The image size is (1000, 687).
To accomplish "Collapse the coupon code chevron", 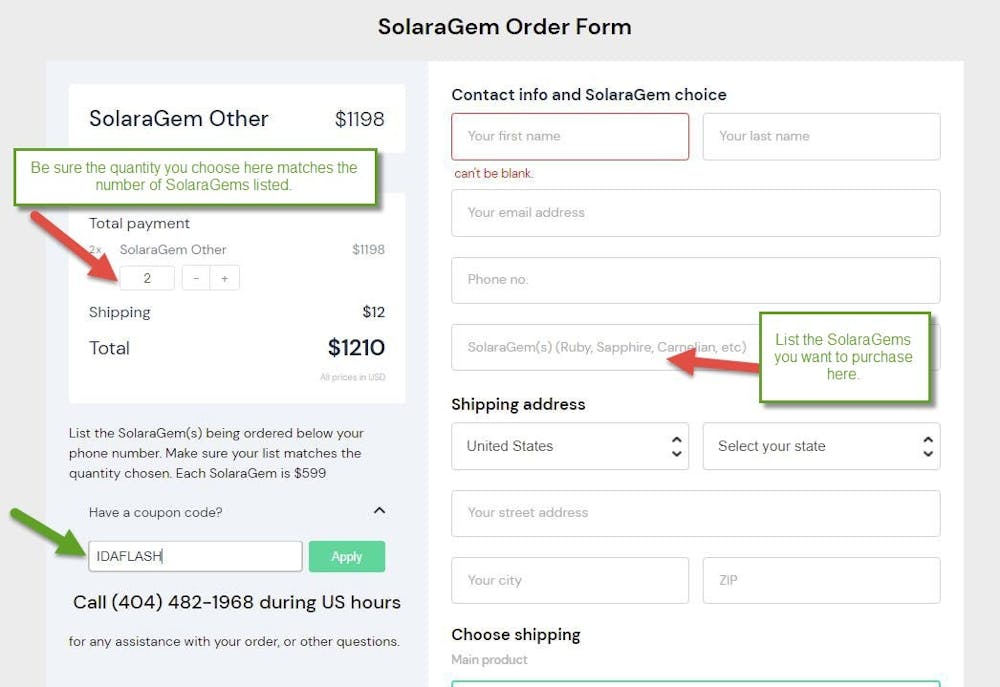I will [379, 511].
